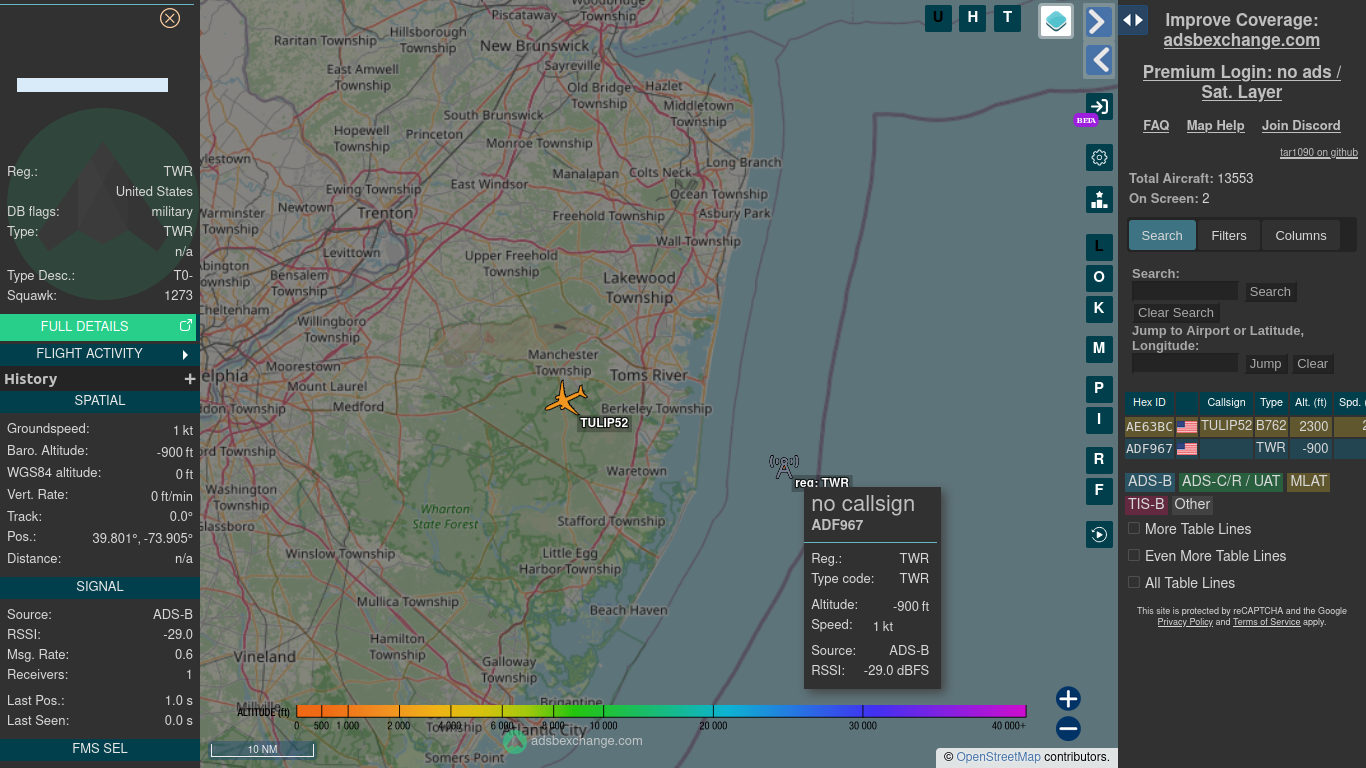The height and width of the screenshot is (768, 1366).
Task: Sort table by Hex ID column
Action: tap(1149, 402)
